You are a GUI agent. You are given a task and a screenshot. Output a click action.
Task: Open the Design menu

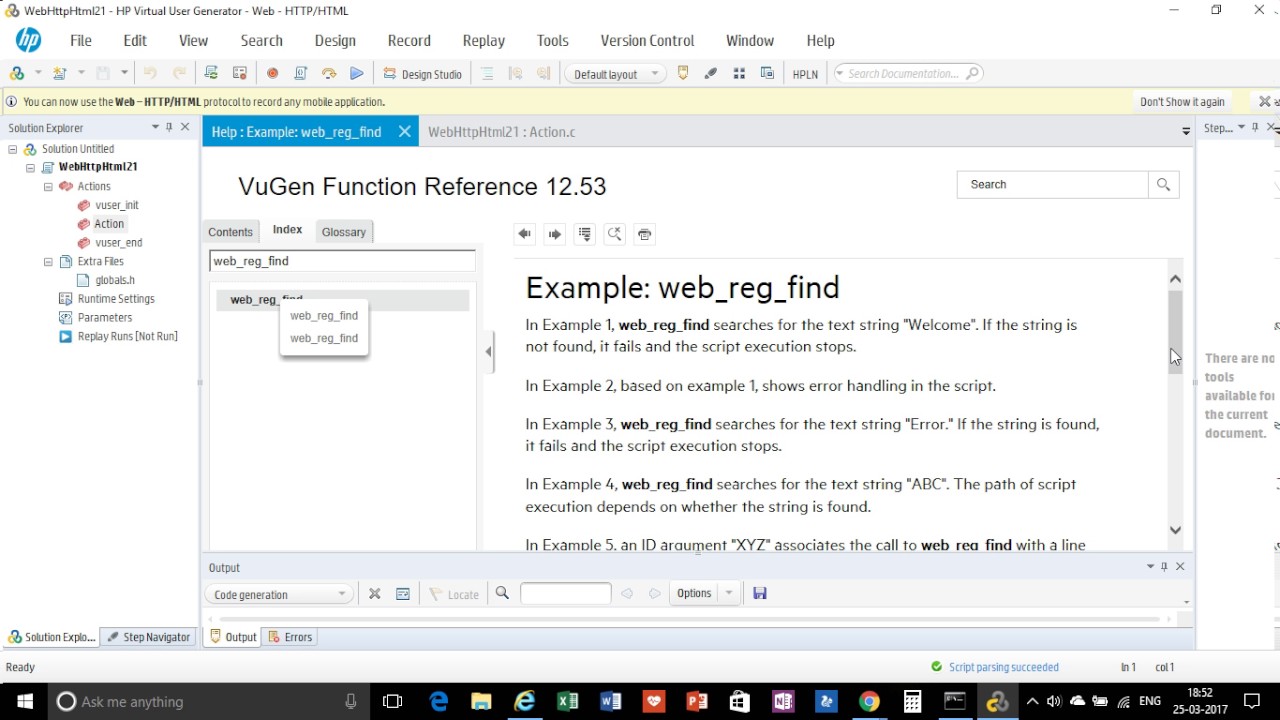coord(335,41)
